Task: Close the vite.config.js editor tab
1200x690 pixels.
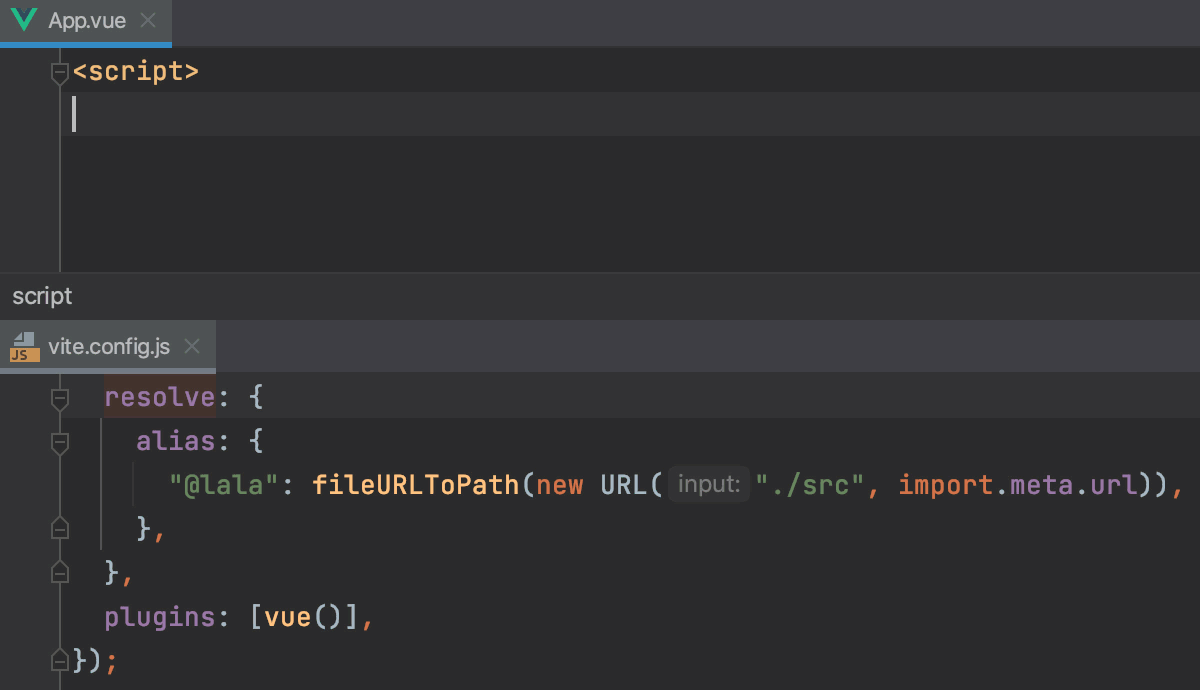Action: [192, 347]
